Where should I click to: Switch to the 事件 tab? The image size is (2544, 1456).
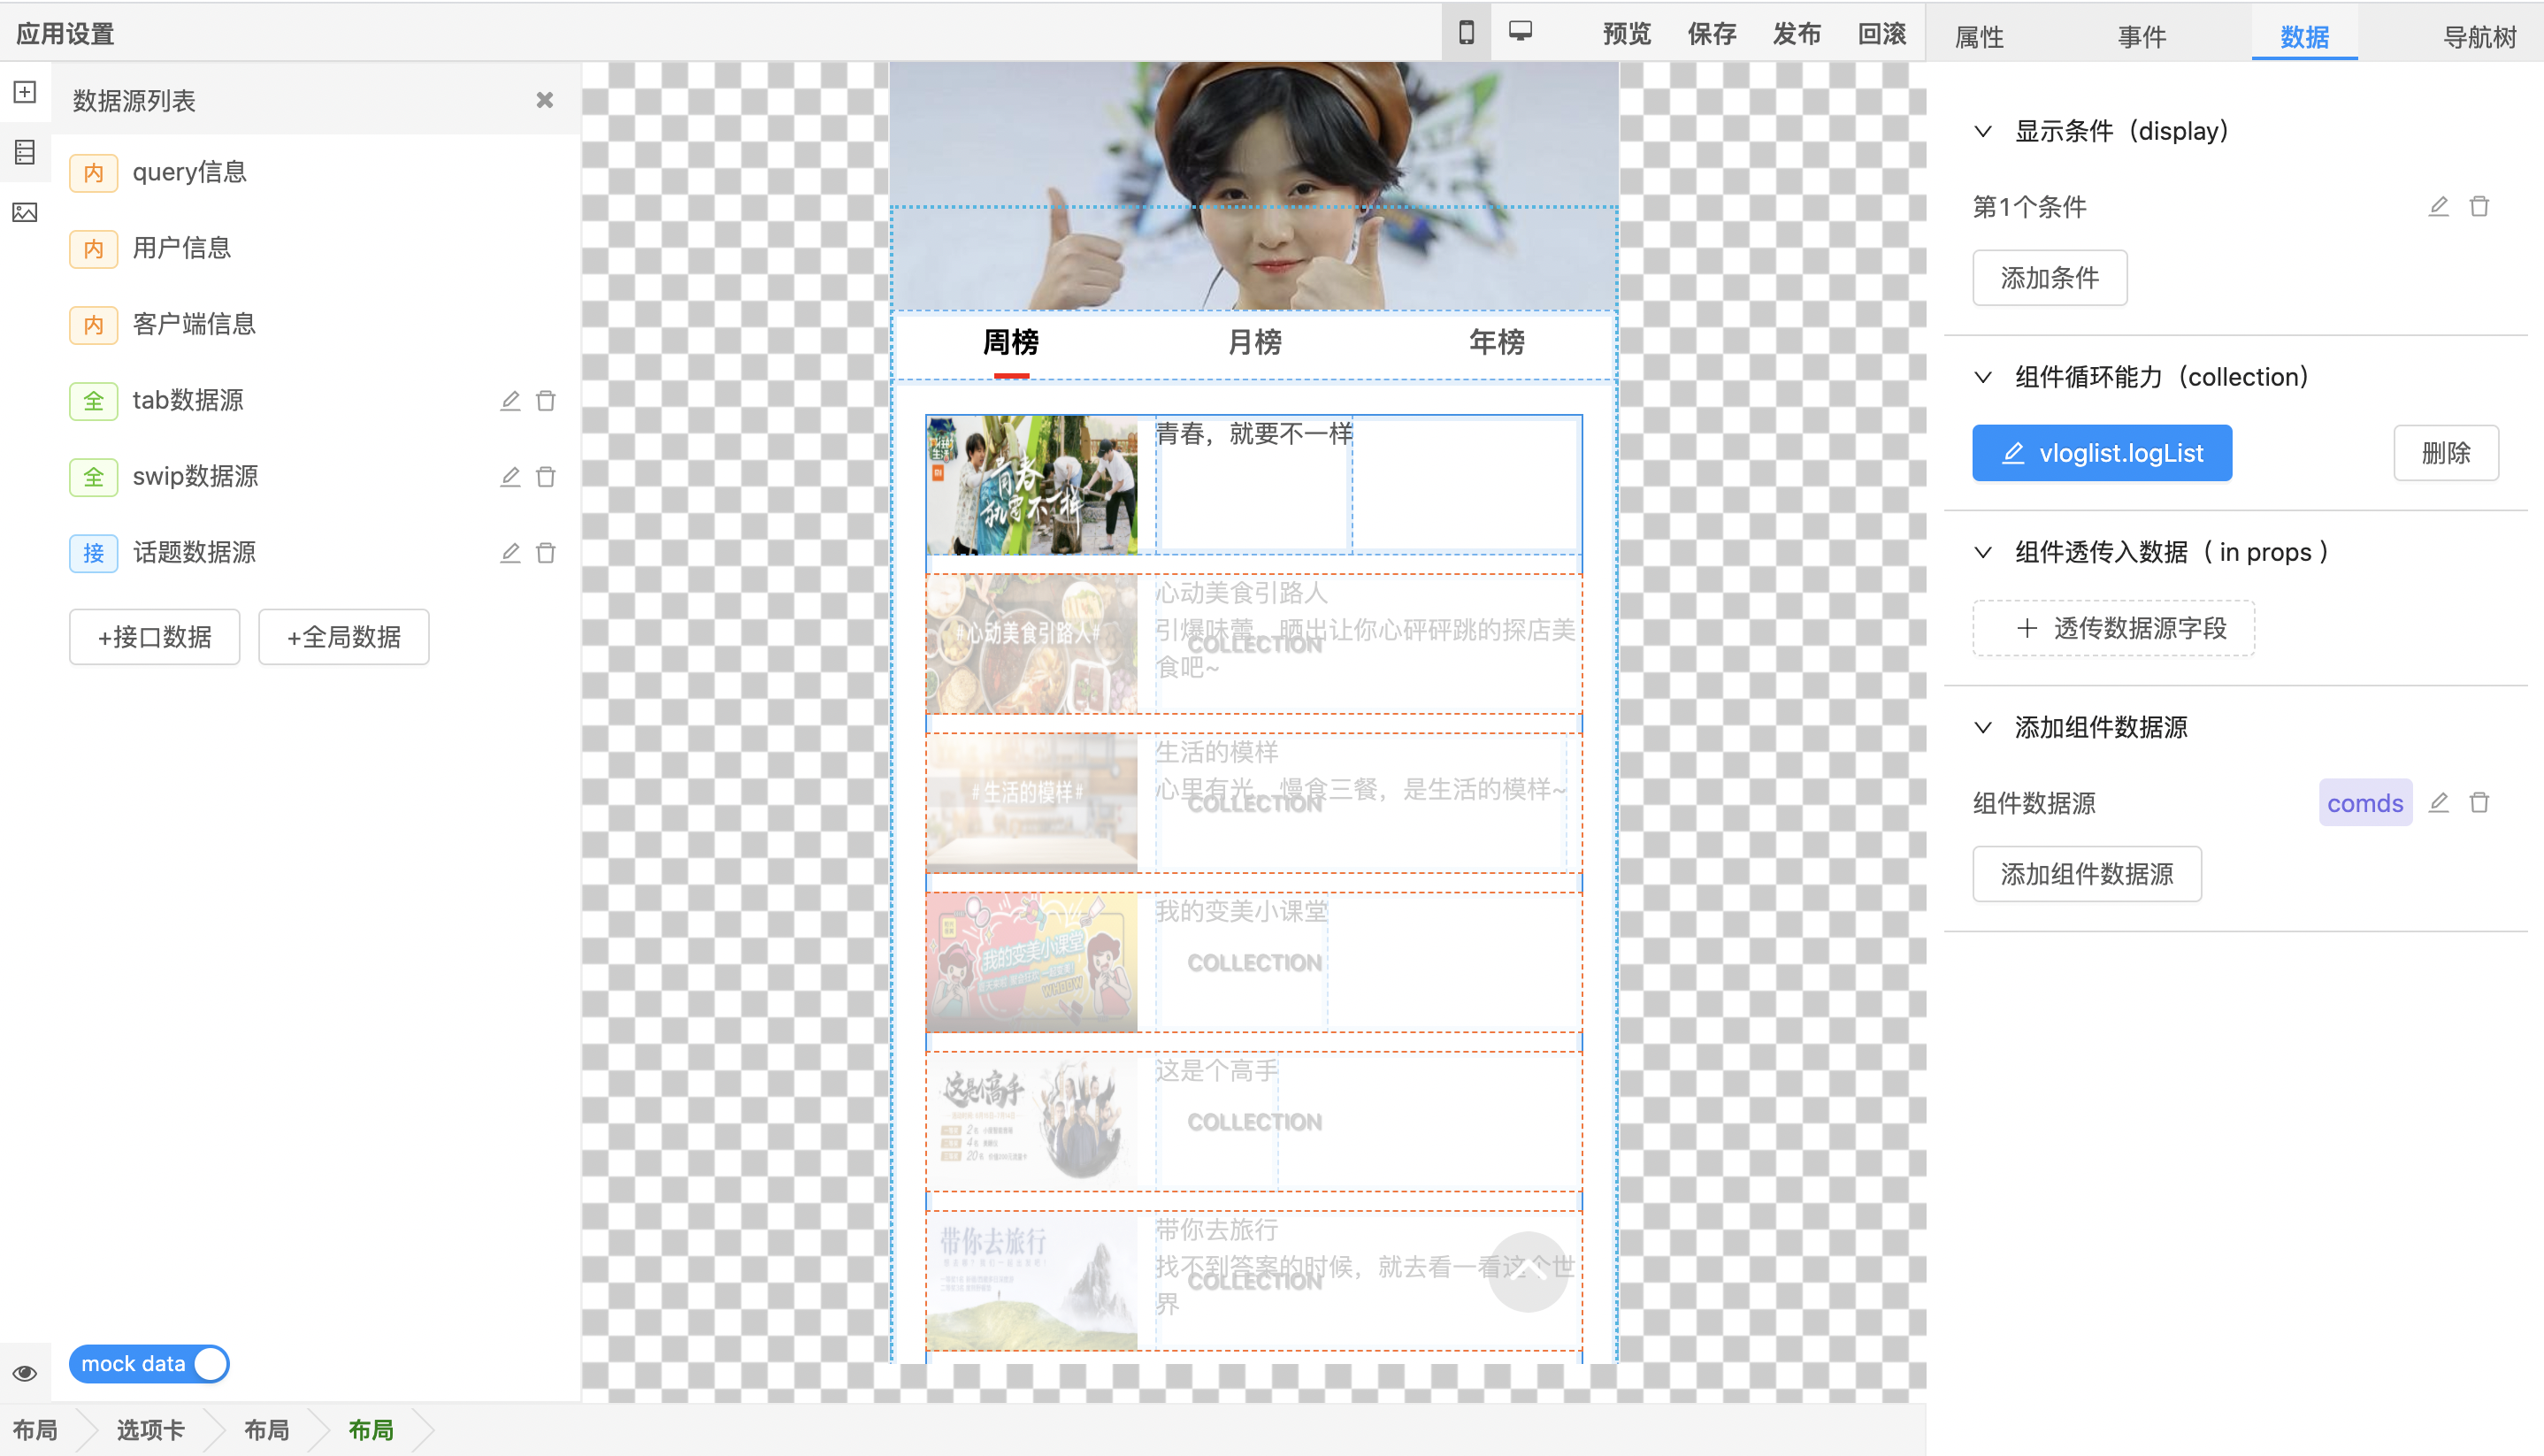(2141, 37)
